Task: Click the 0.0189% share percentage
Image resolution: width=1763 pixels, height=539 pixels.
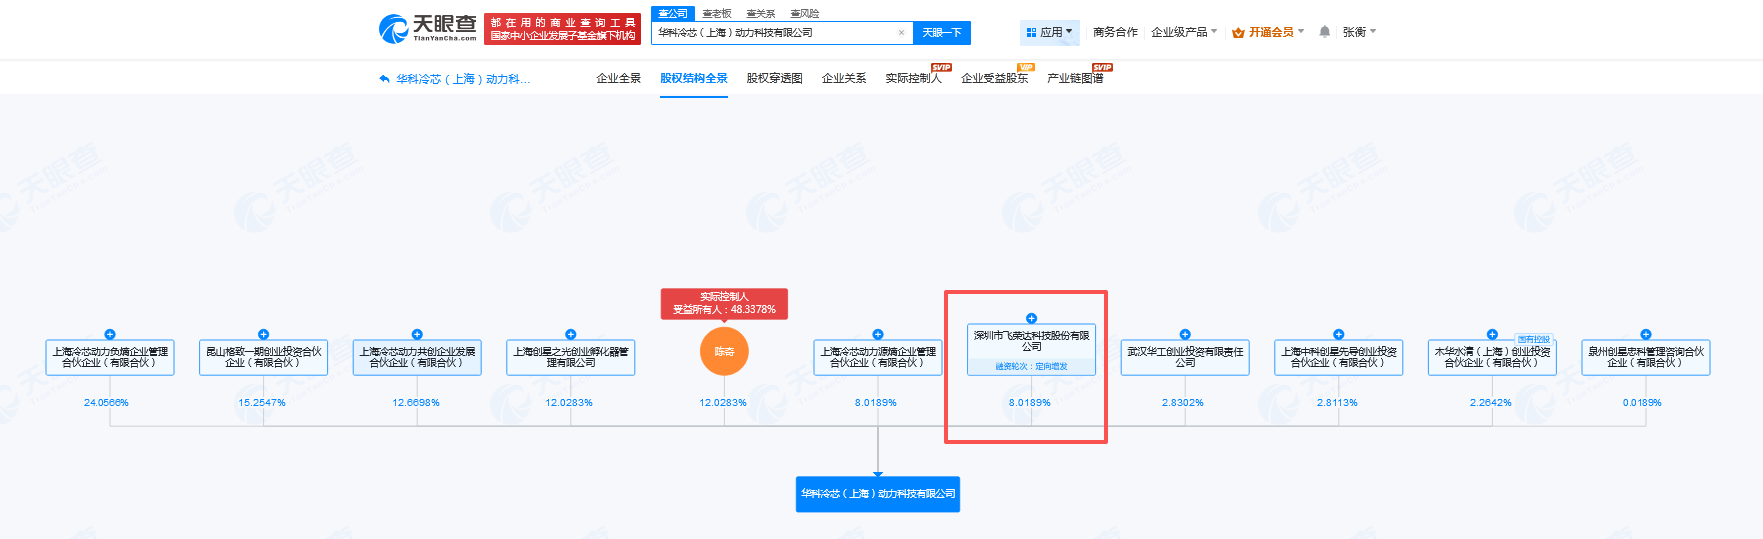Action: tap(1642, 403)
